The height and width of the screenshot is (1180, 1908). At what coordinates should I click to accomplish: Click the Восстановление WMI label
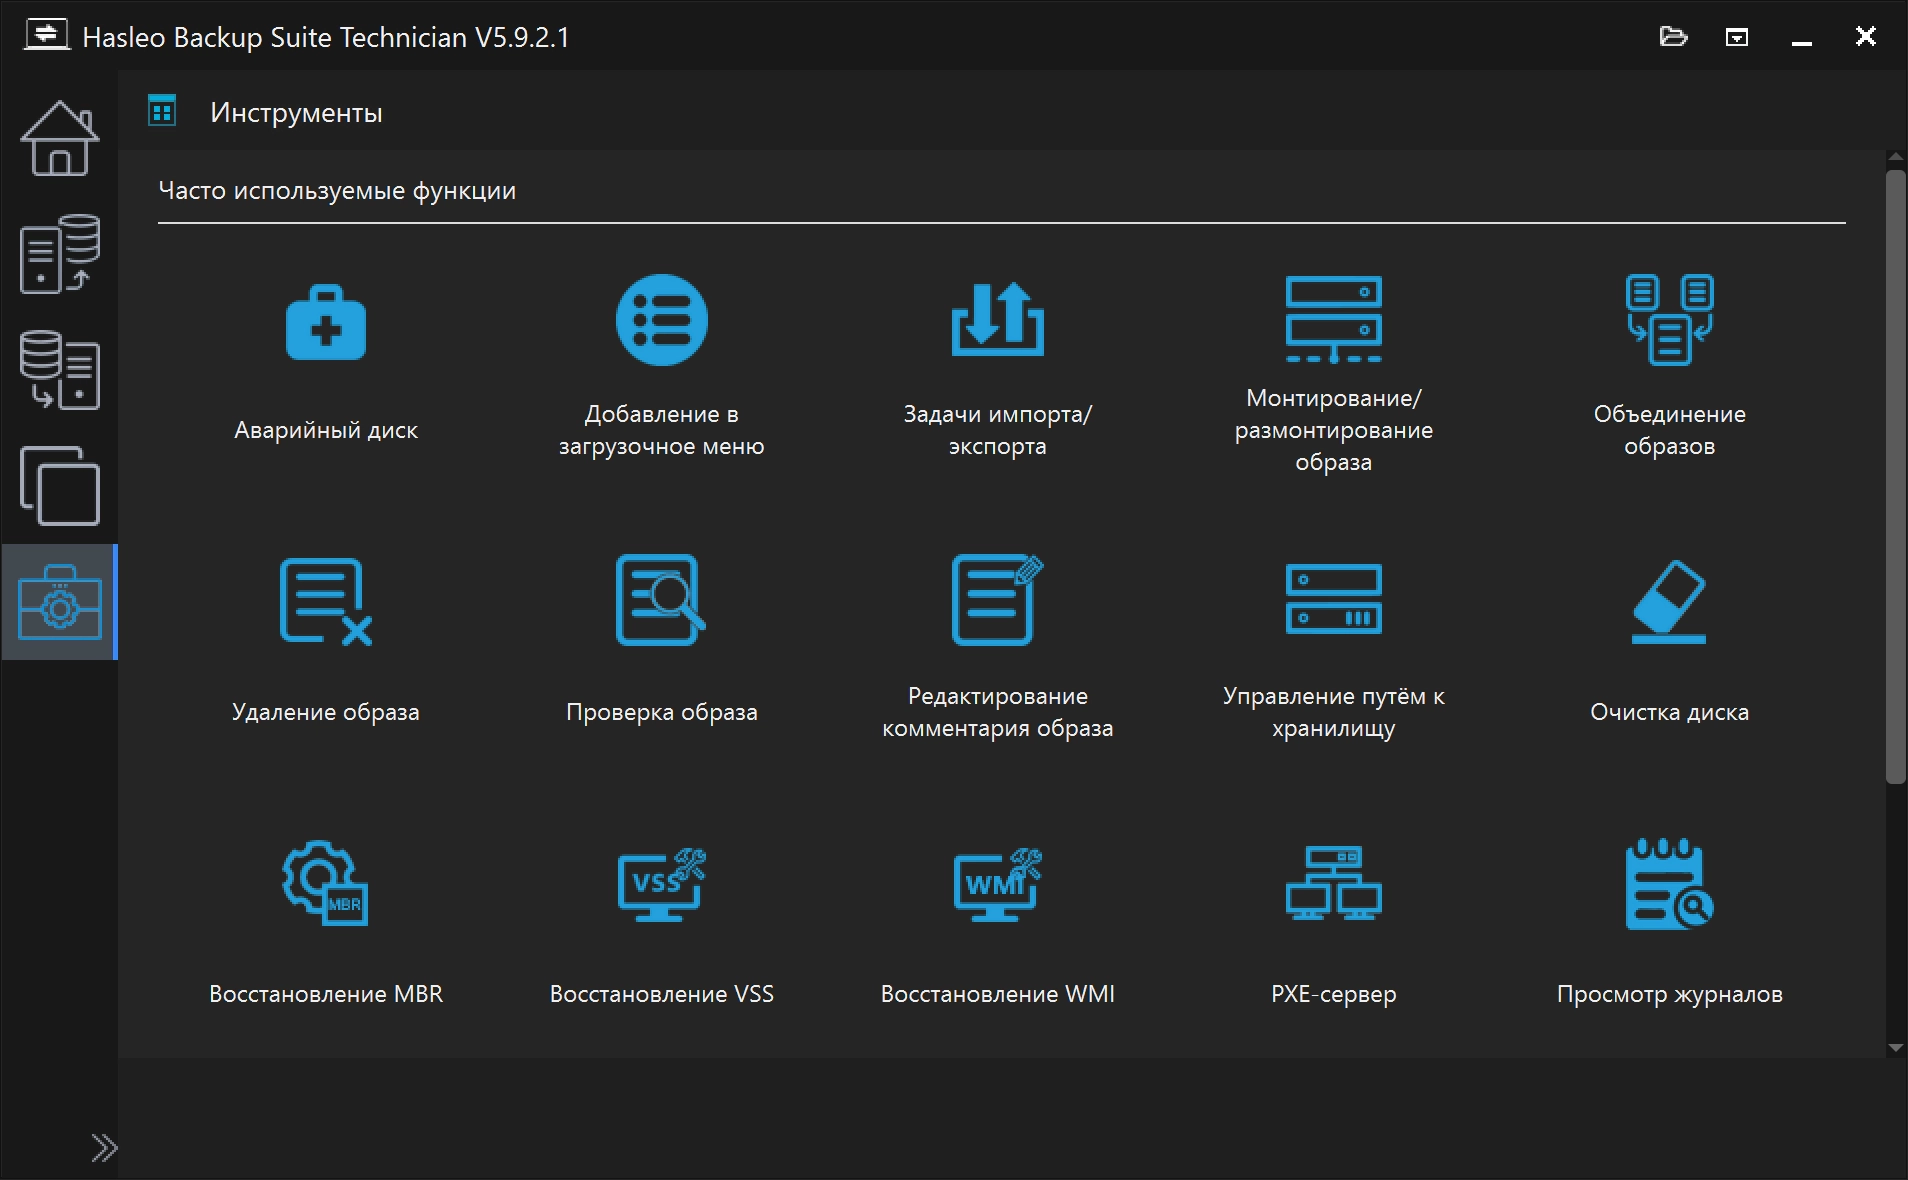[x=998, y=994]
